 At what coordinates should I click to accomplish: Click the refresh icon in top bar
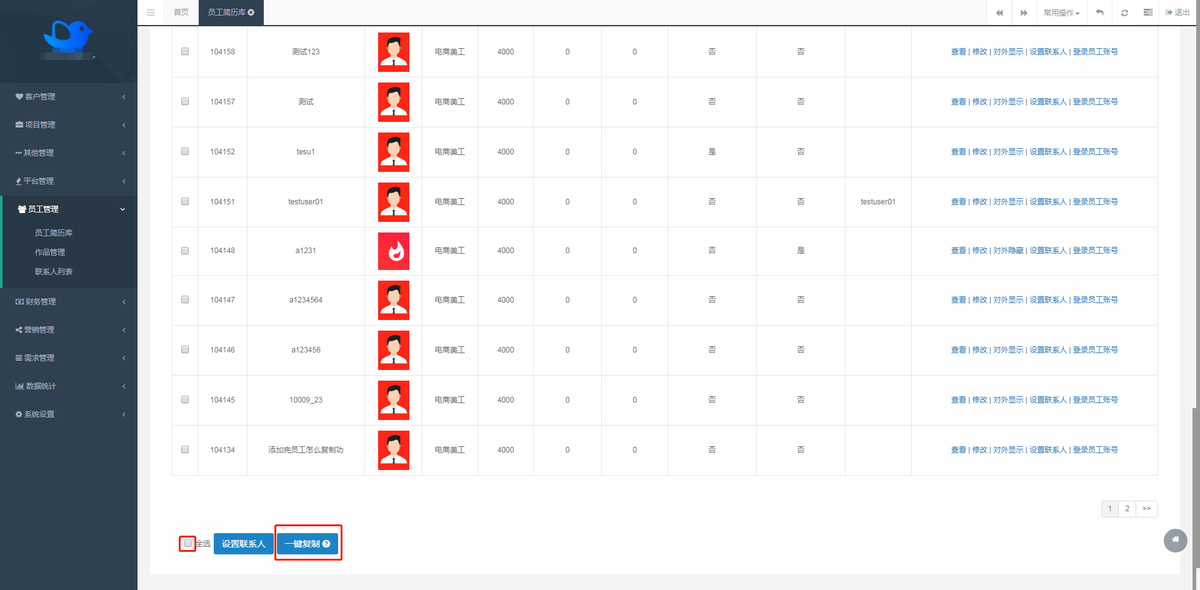(1124, 12)
